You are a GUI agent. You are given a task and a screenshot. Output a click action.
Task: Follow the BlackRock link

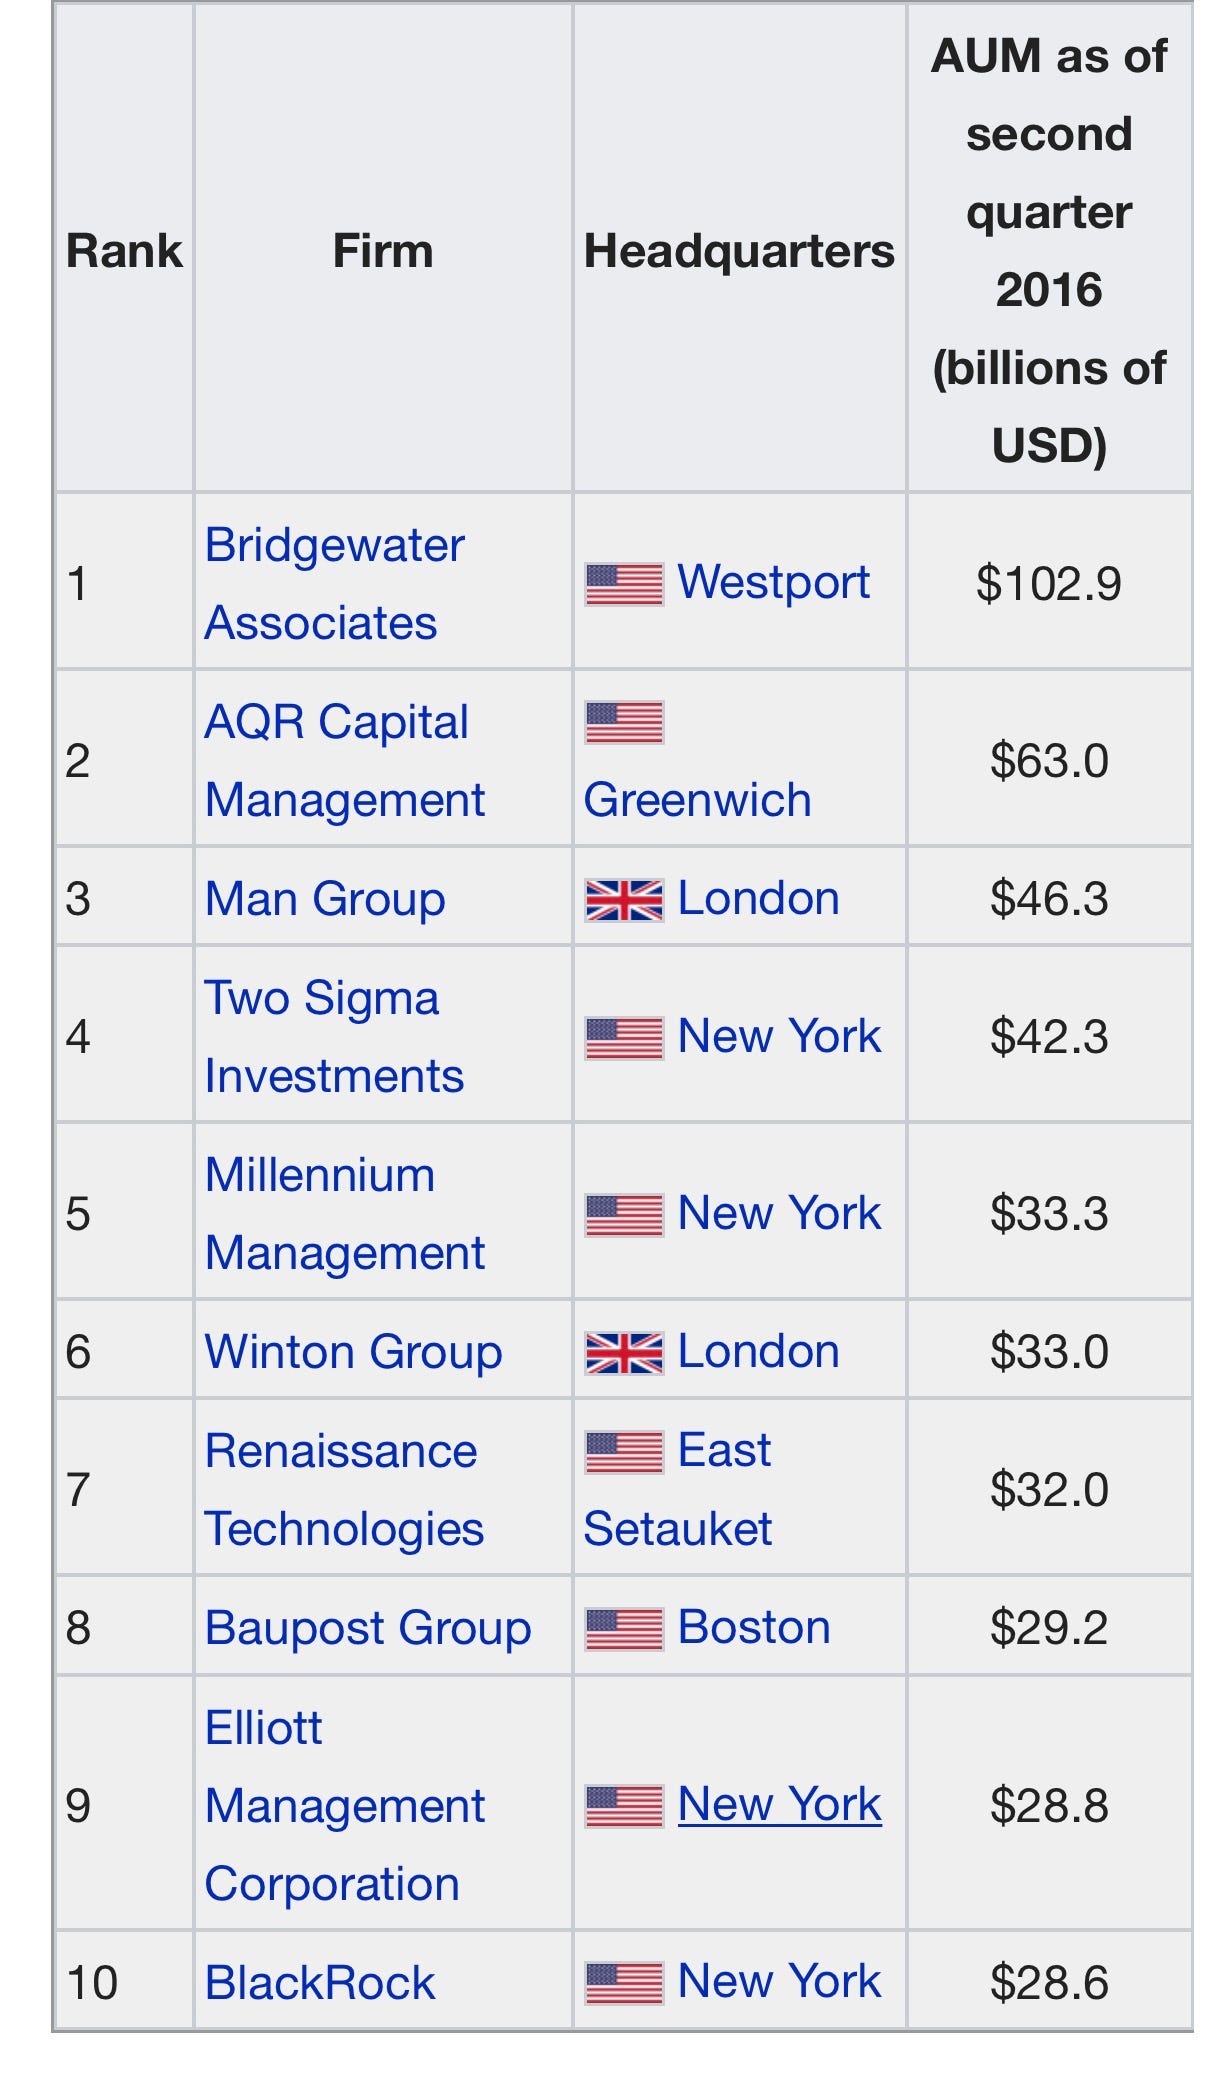[x=320, y=1983]
